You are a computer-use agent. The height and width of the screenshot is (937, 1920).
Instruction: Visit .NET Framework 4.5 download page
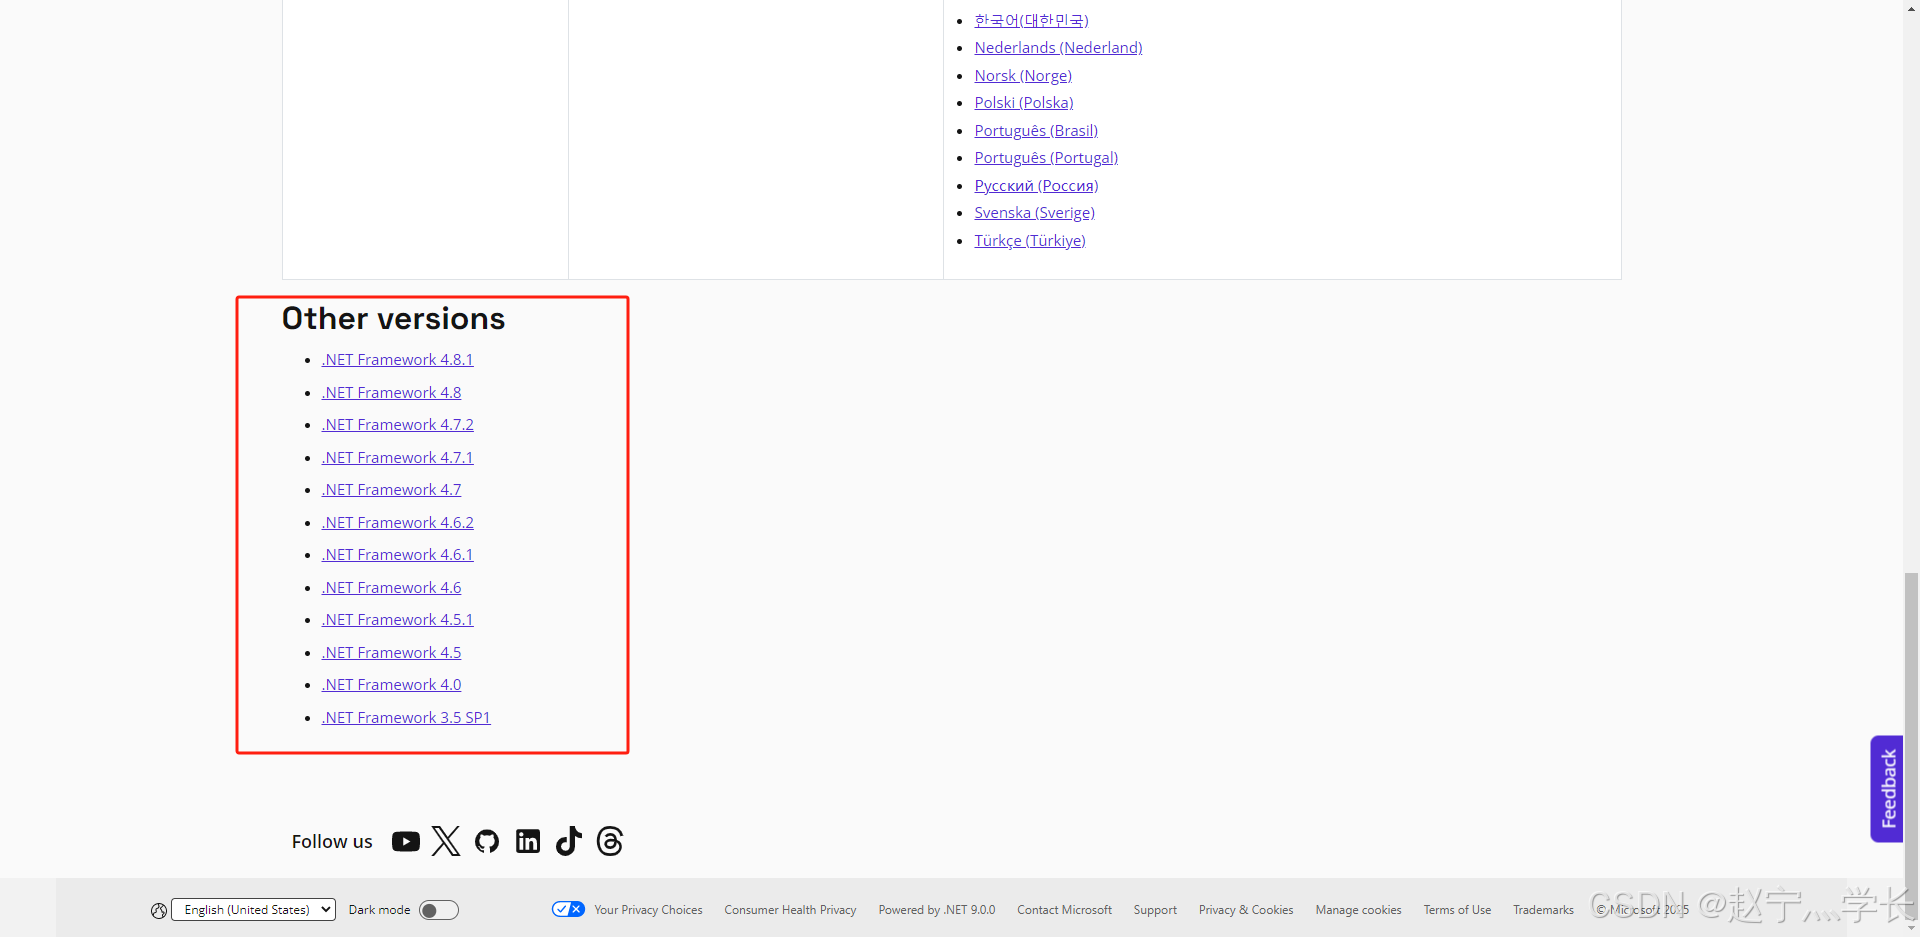[x=392, y=653]
